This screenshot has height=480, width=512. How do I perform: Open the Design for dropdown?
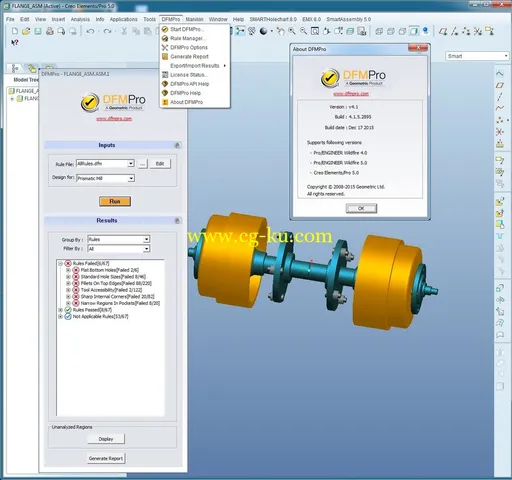point(131,178)
